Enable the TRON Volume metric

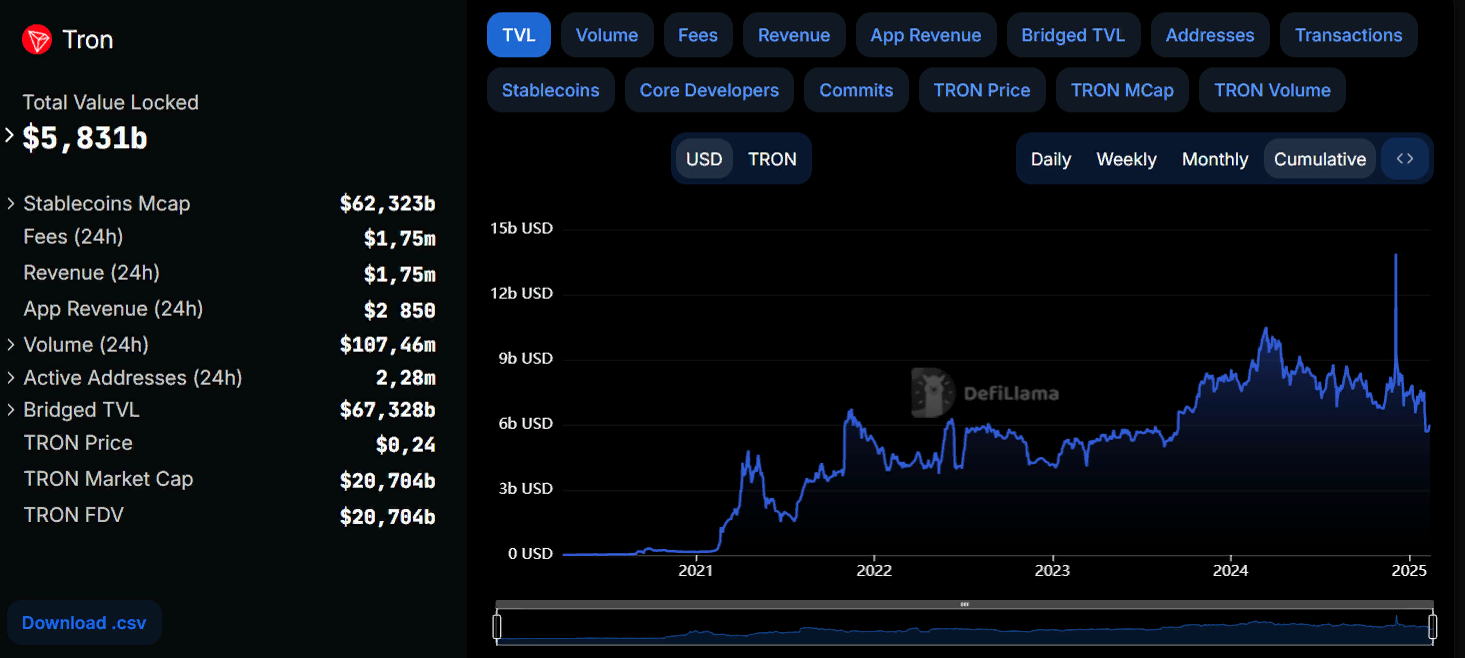click(x=1272, y=90)
